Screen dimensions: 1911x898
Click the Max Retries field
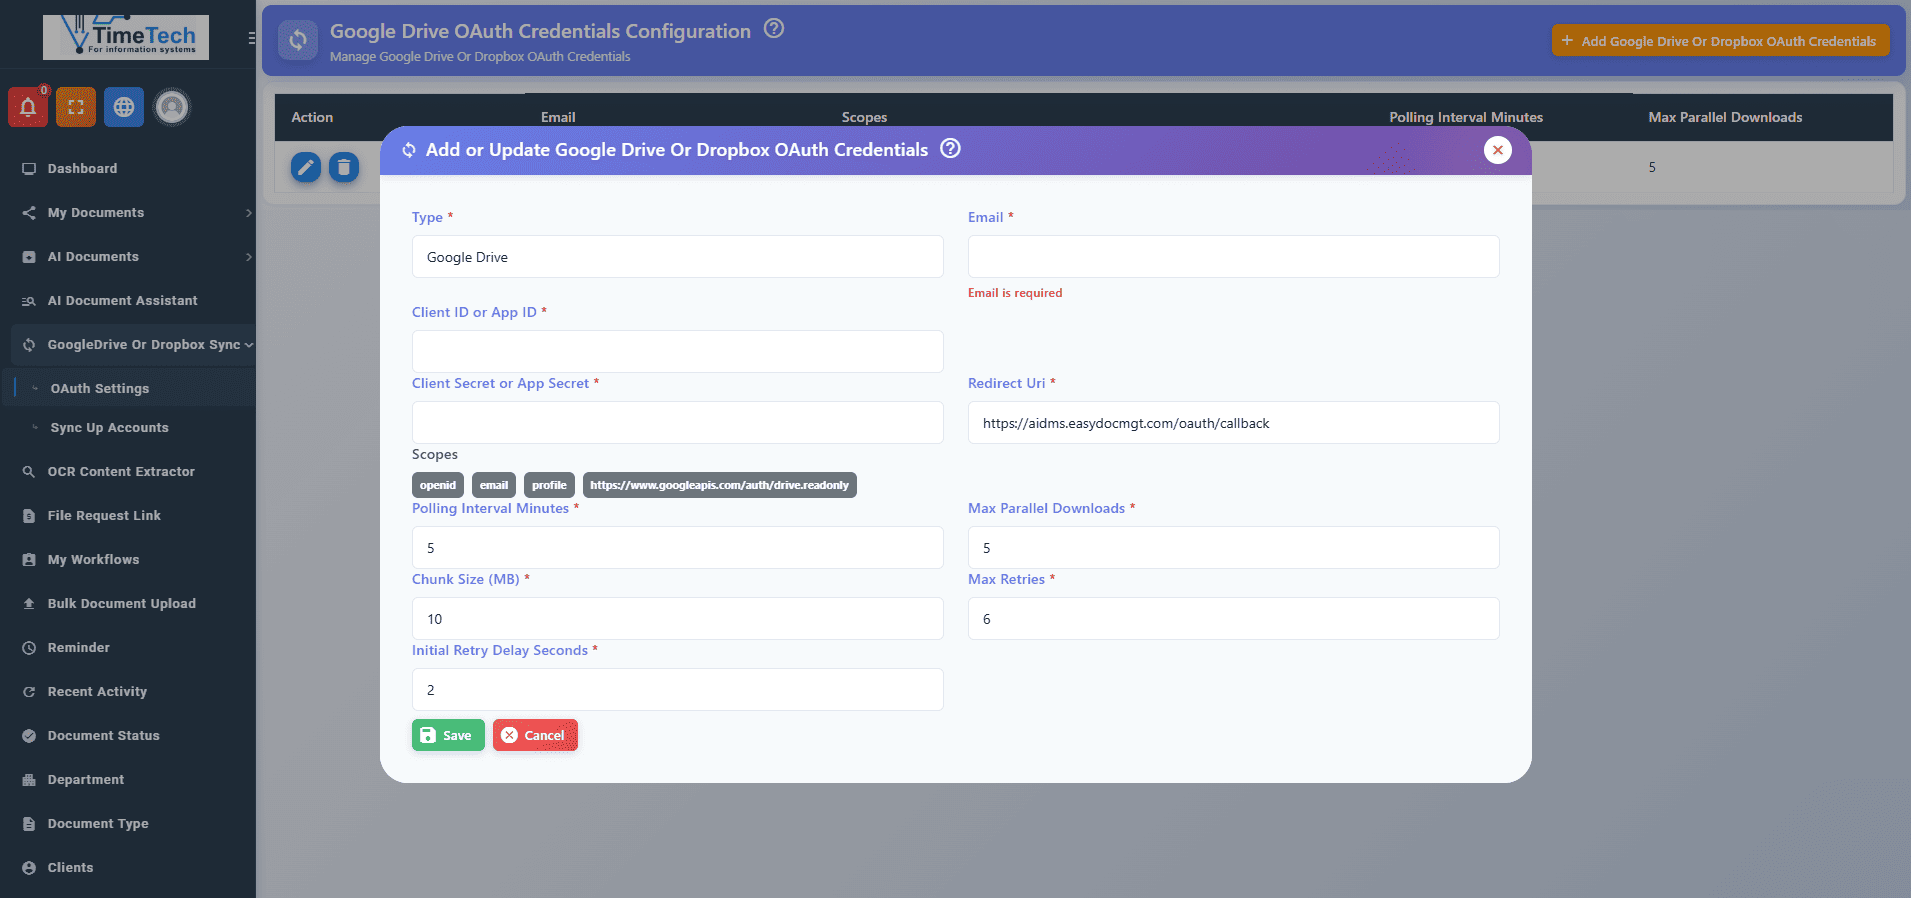(x=1233, y=619)
